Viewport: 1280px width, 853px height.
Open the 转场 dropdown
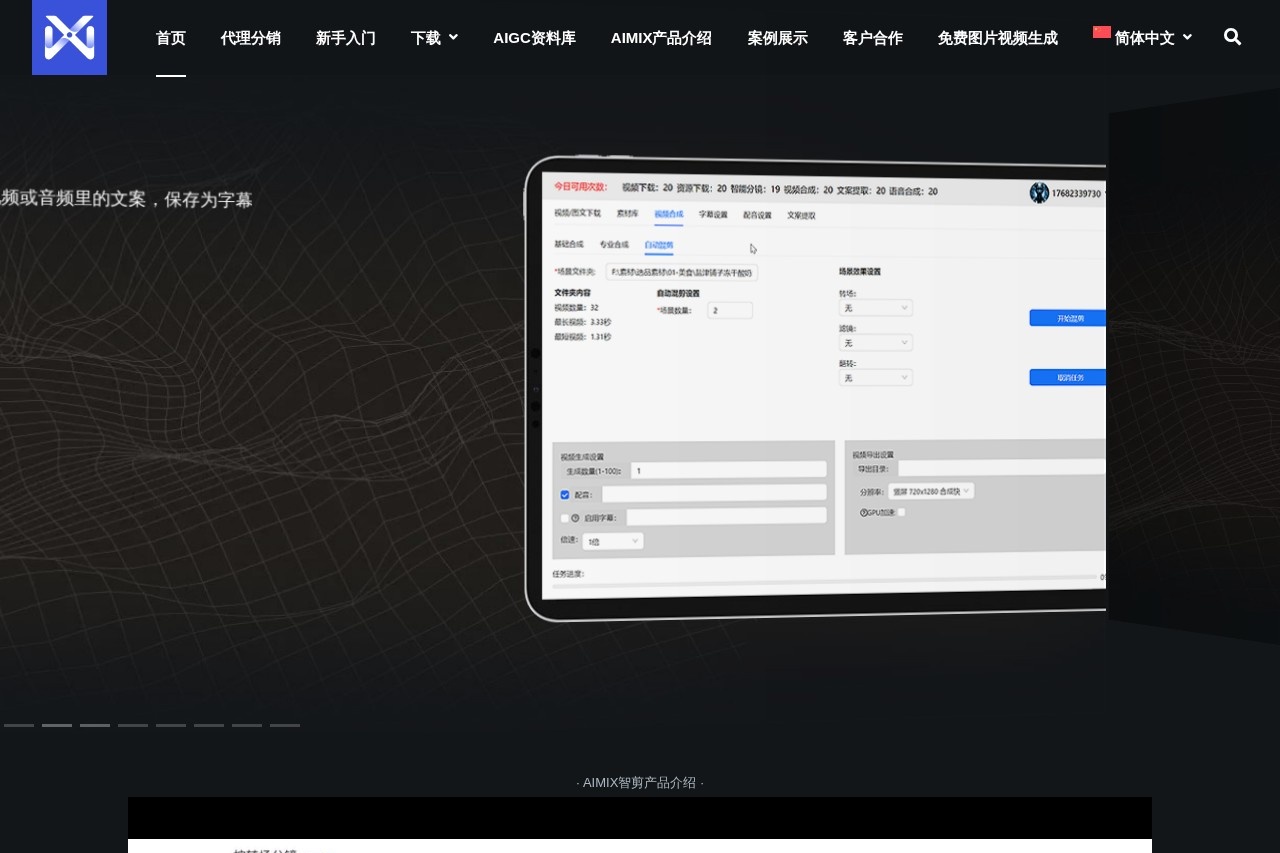point(876,308)
